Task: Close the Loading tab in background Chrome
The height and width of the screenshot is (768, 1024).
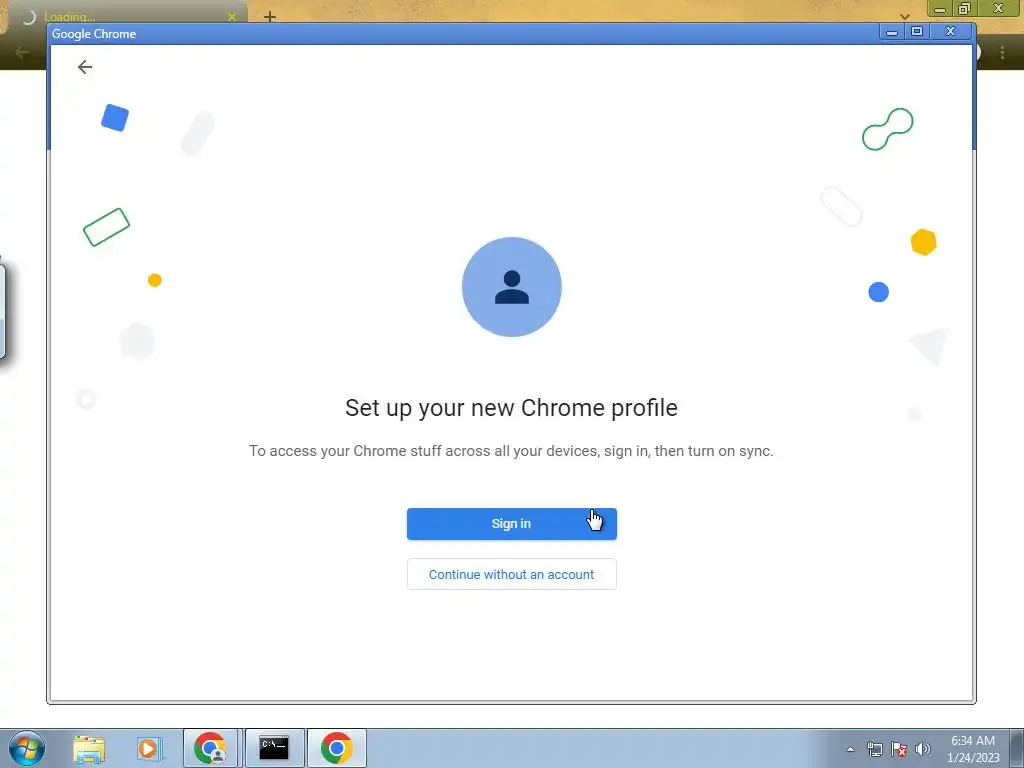Action: pos(232,17)
